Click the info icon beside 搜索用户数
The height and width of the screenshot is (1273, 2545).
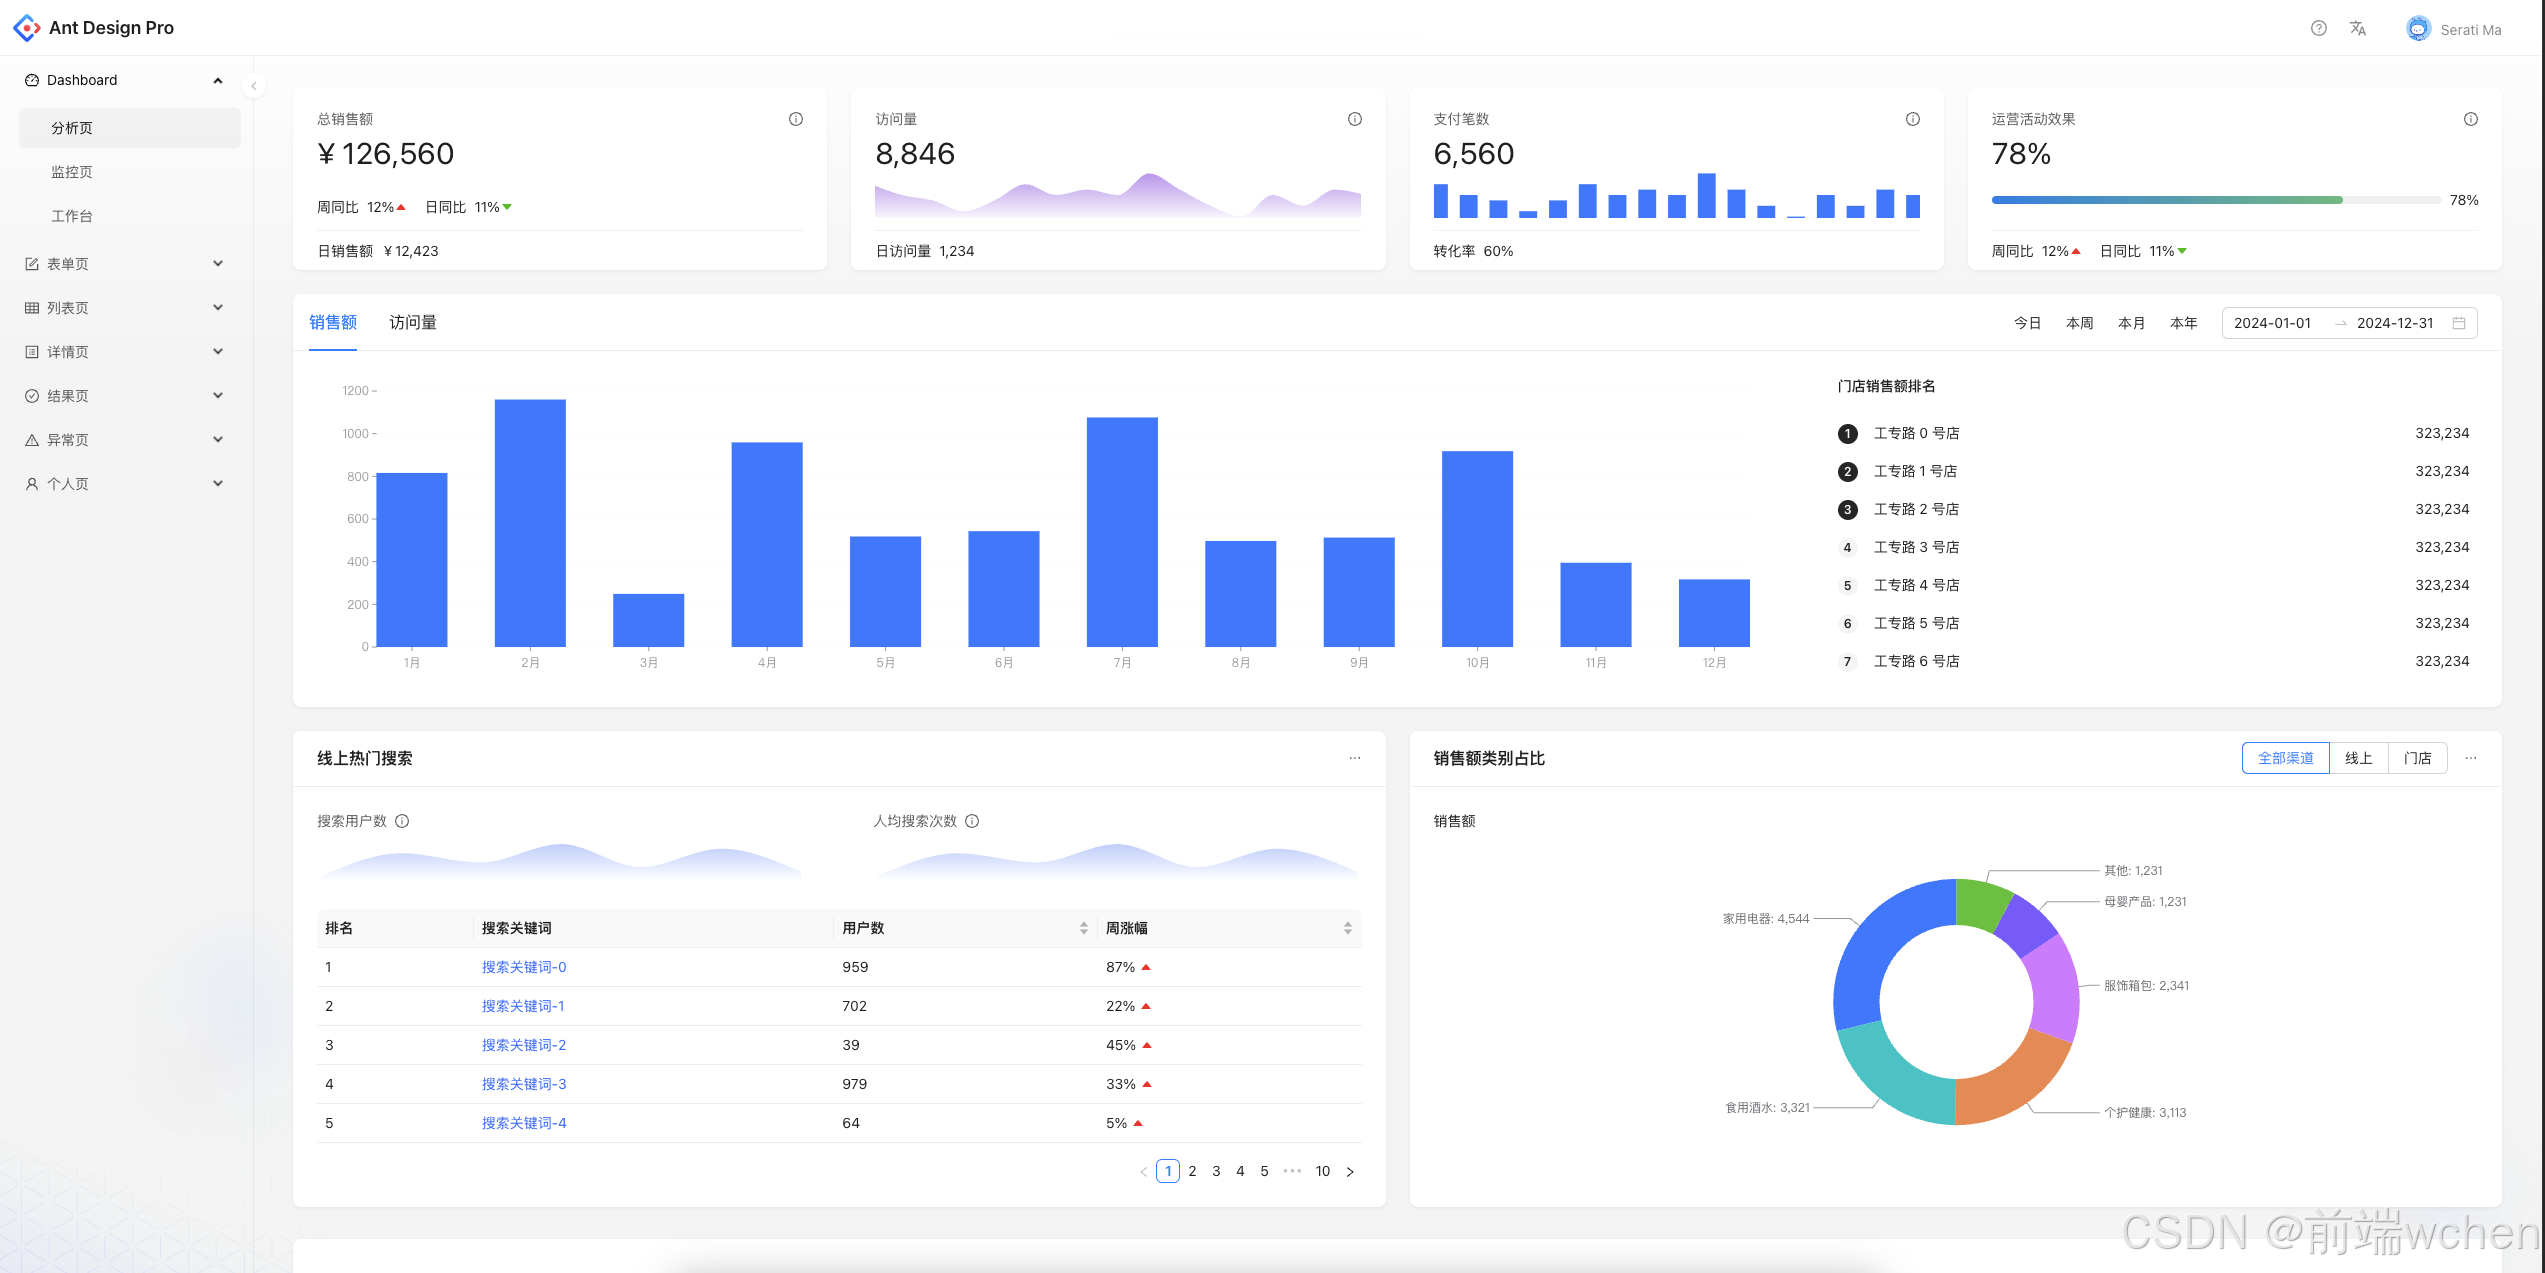(402, 821)
